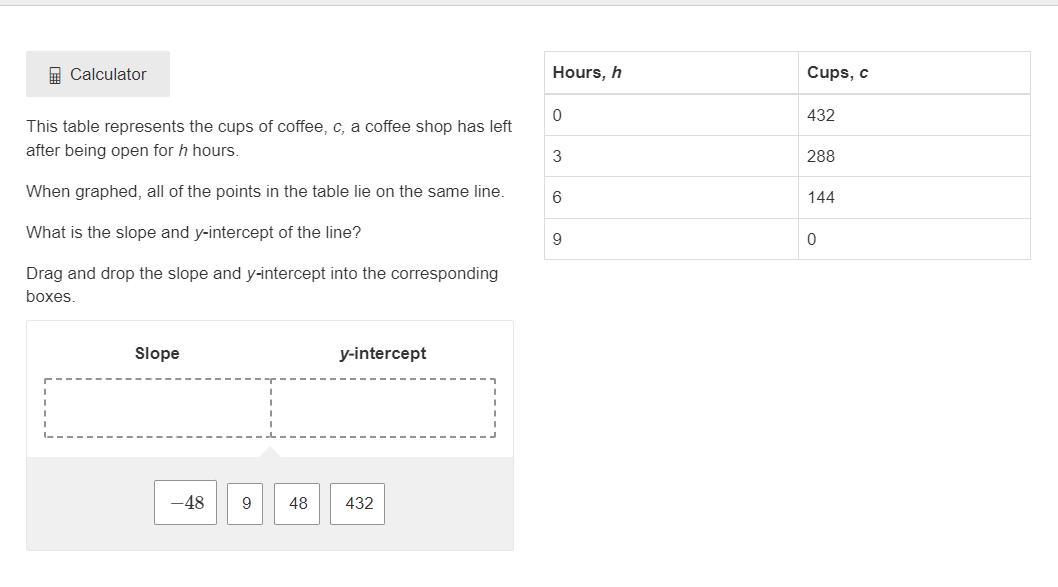Select the −48 answer tile
Screen dimensions: 1058x587
(185, 503)
